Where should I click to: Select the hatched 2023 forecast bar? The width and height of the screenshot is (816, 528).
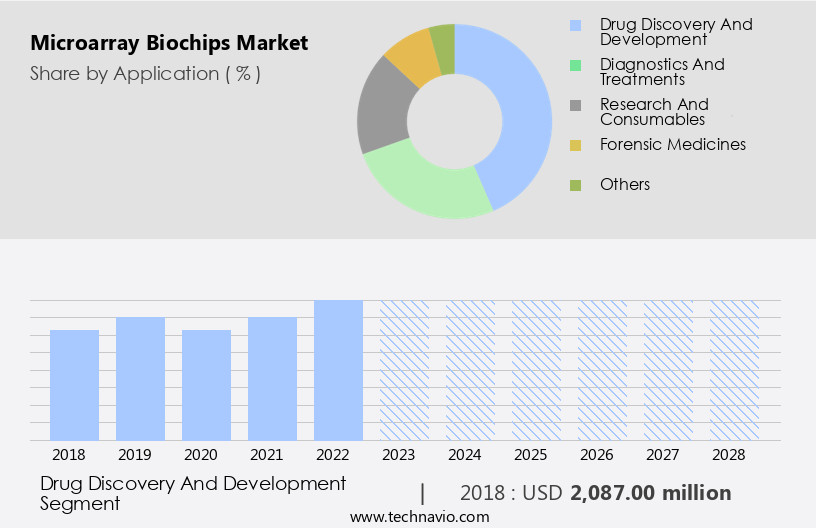click(404, 370)
